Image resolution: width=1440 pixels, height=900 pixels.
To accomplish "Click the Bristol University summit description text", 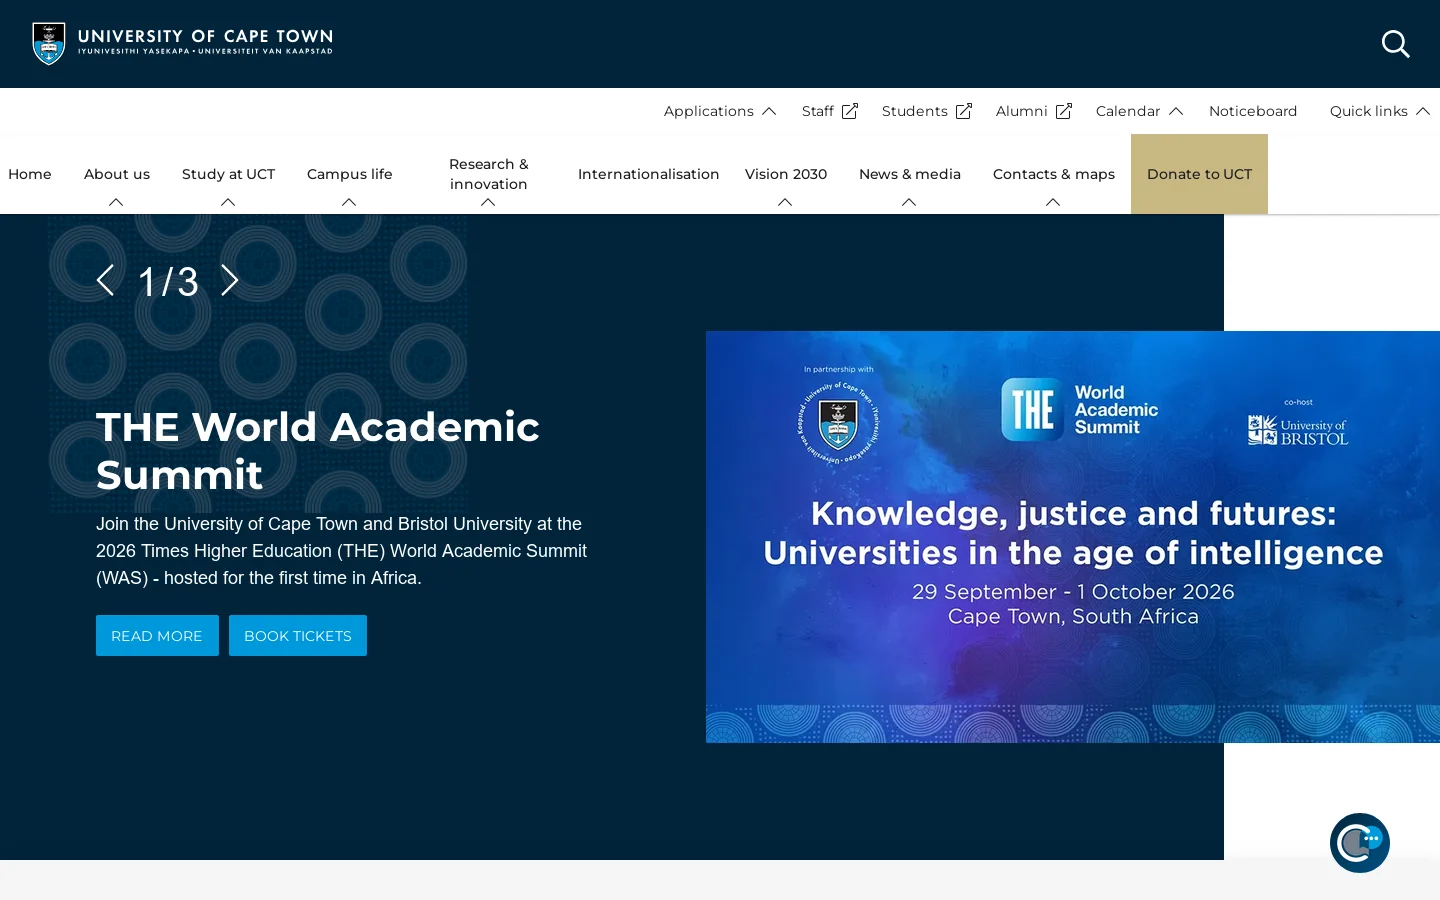I will (342, 551).
